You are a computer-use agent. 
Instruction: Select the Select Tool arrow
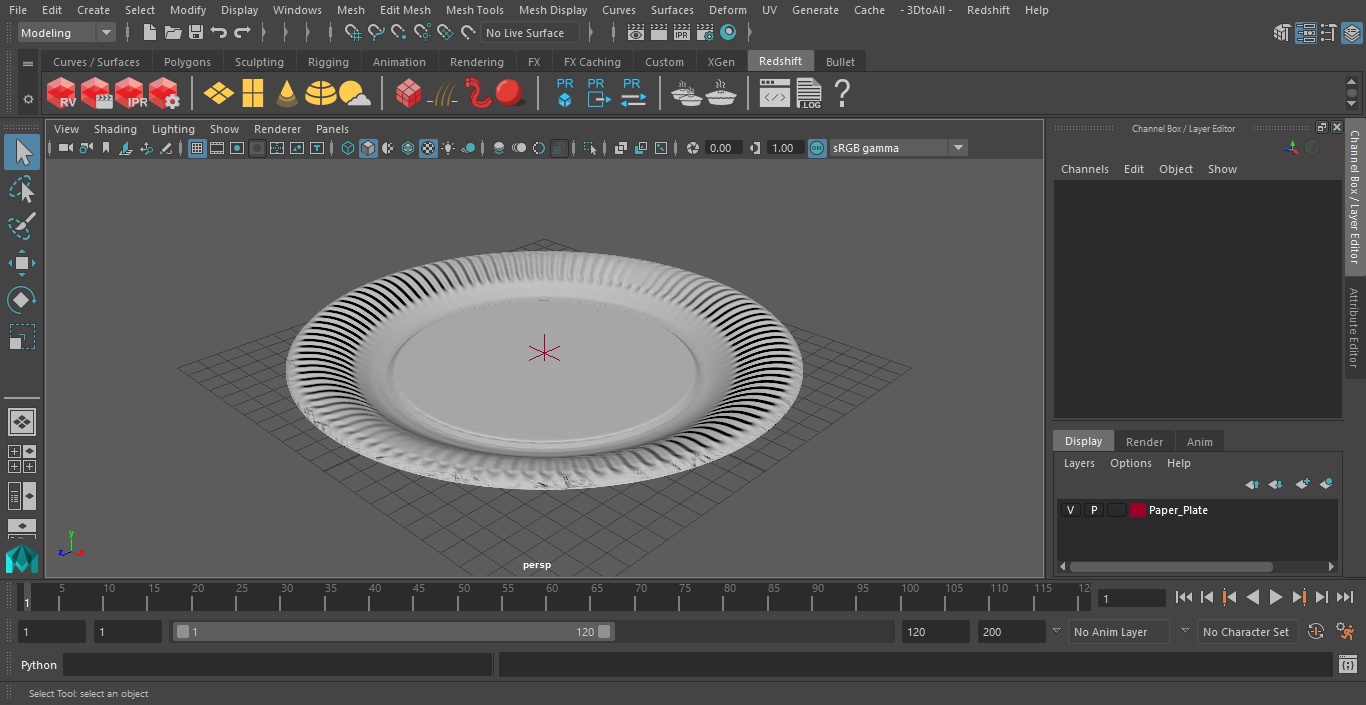pos(22,152)
